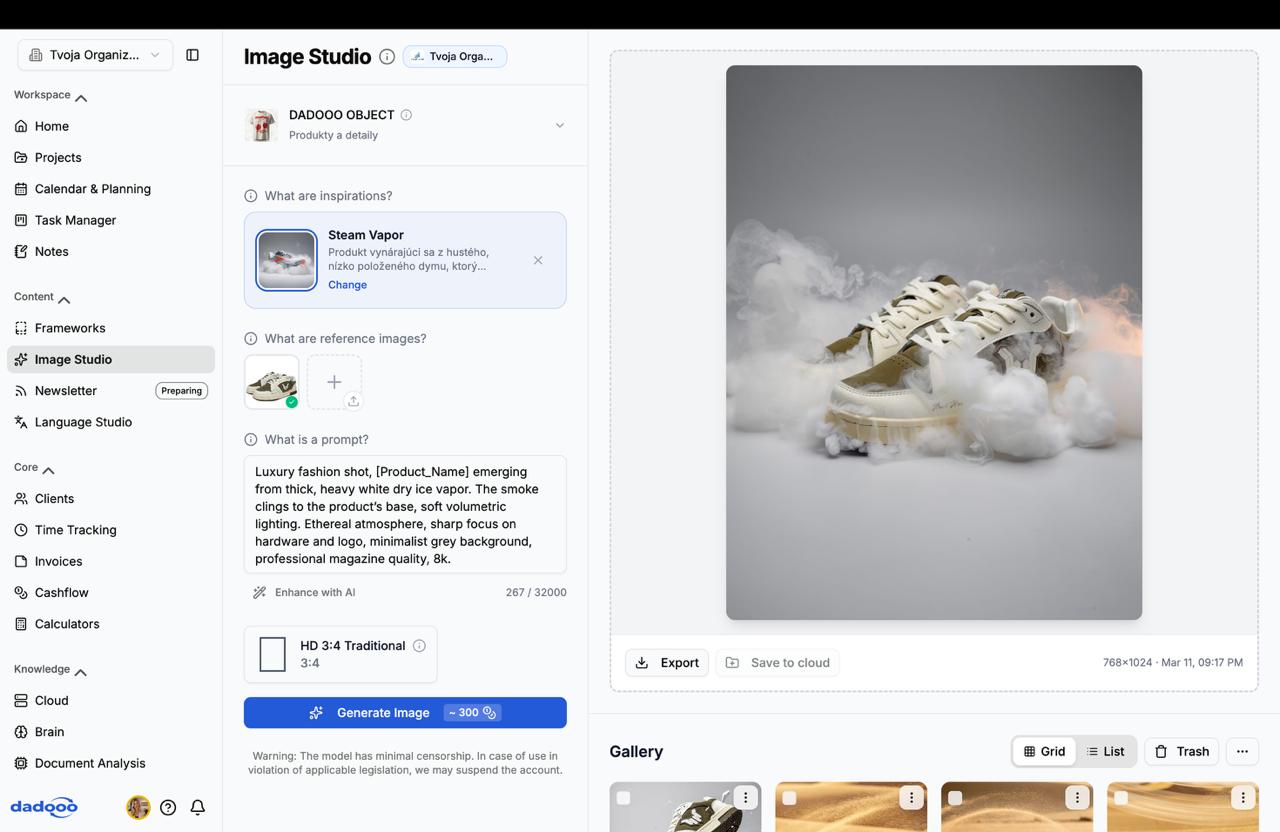Add a new reference image

point(334,382)
